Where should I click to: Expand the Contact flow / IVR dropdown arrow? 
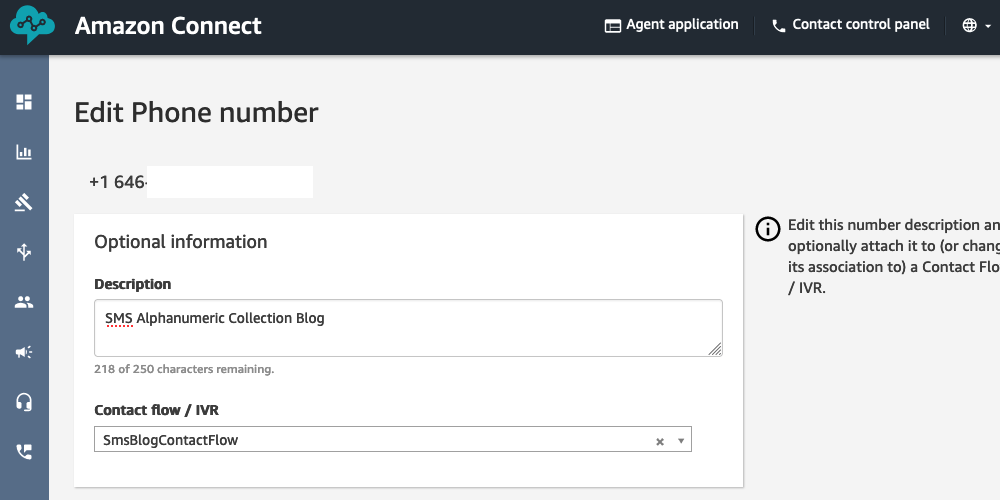click(x=681, y=440)
